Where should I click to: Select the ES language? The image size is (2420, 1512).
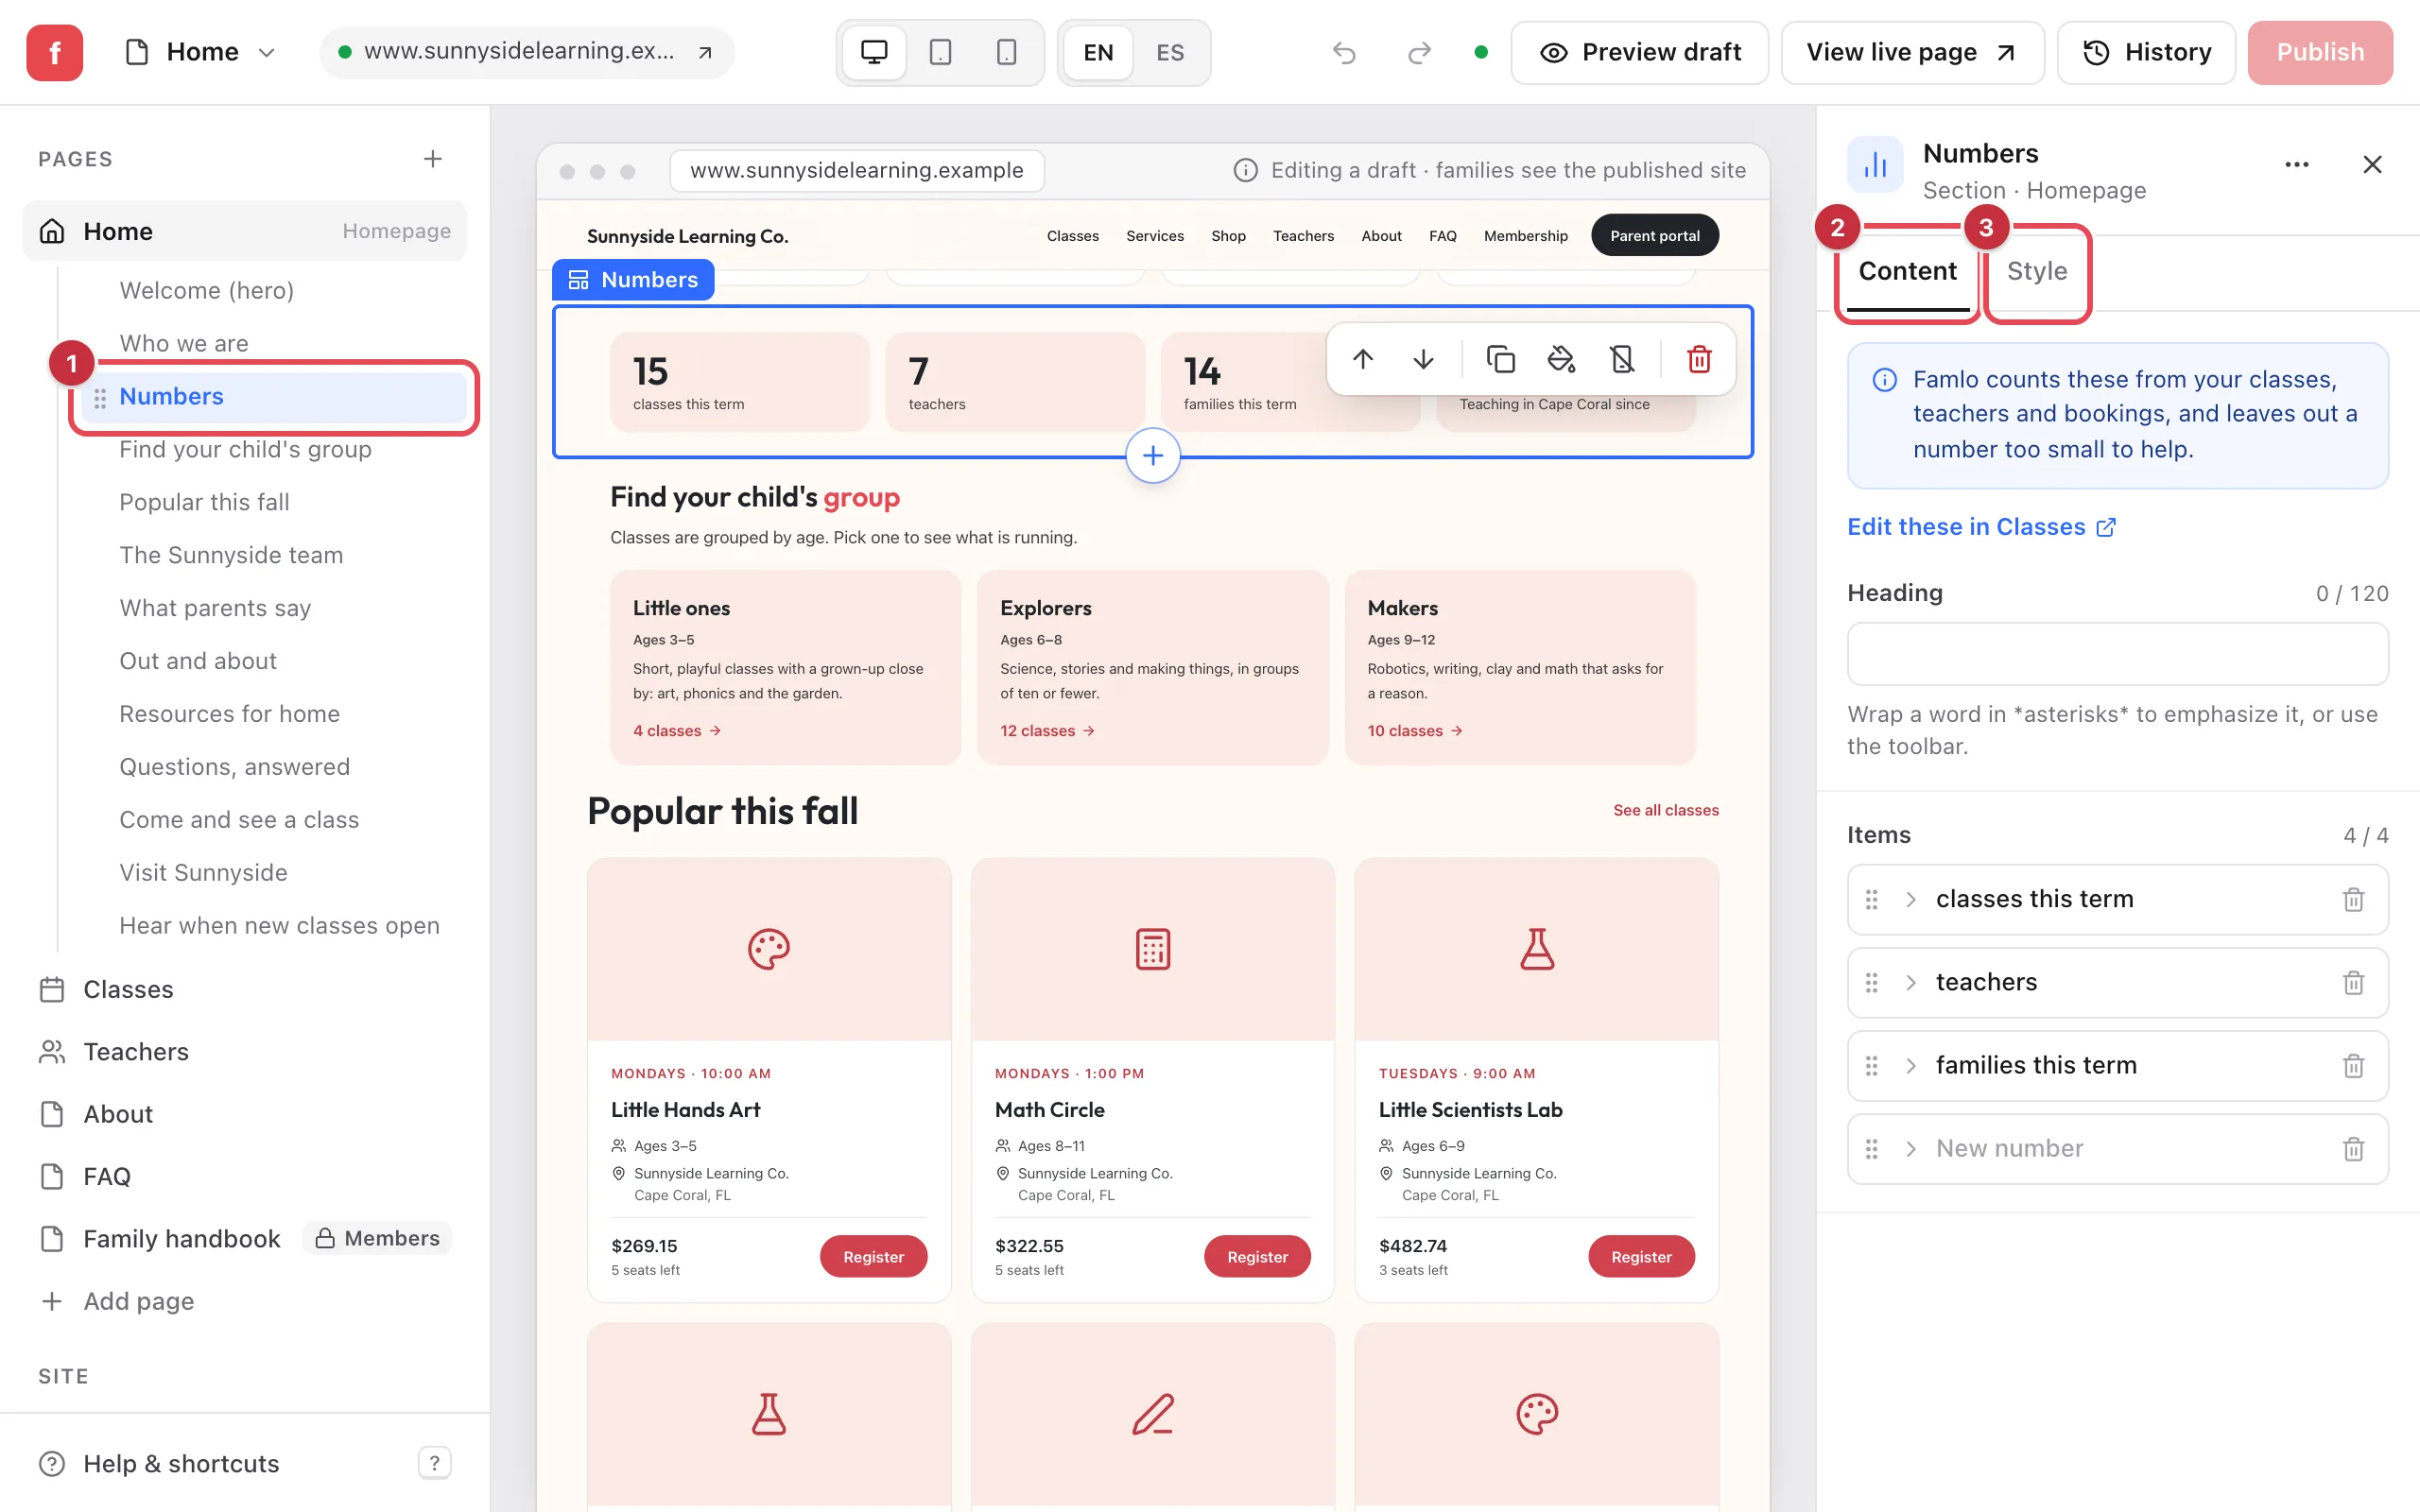(x=1170, y=52)
